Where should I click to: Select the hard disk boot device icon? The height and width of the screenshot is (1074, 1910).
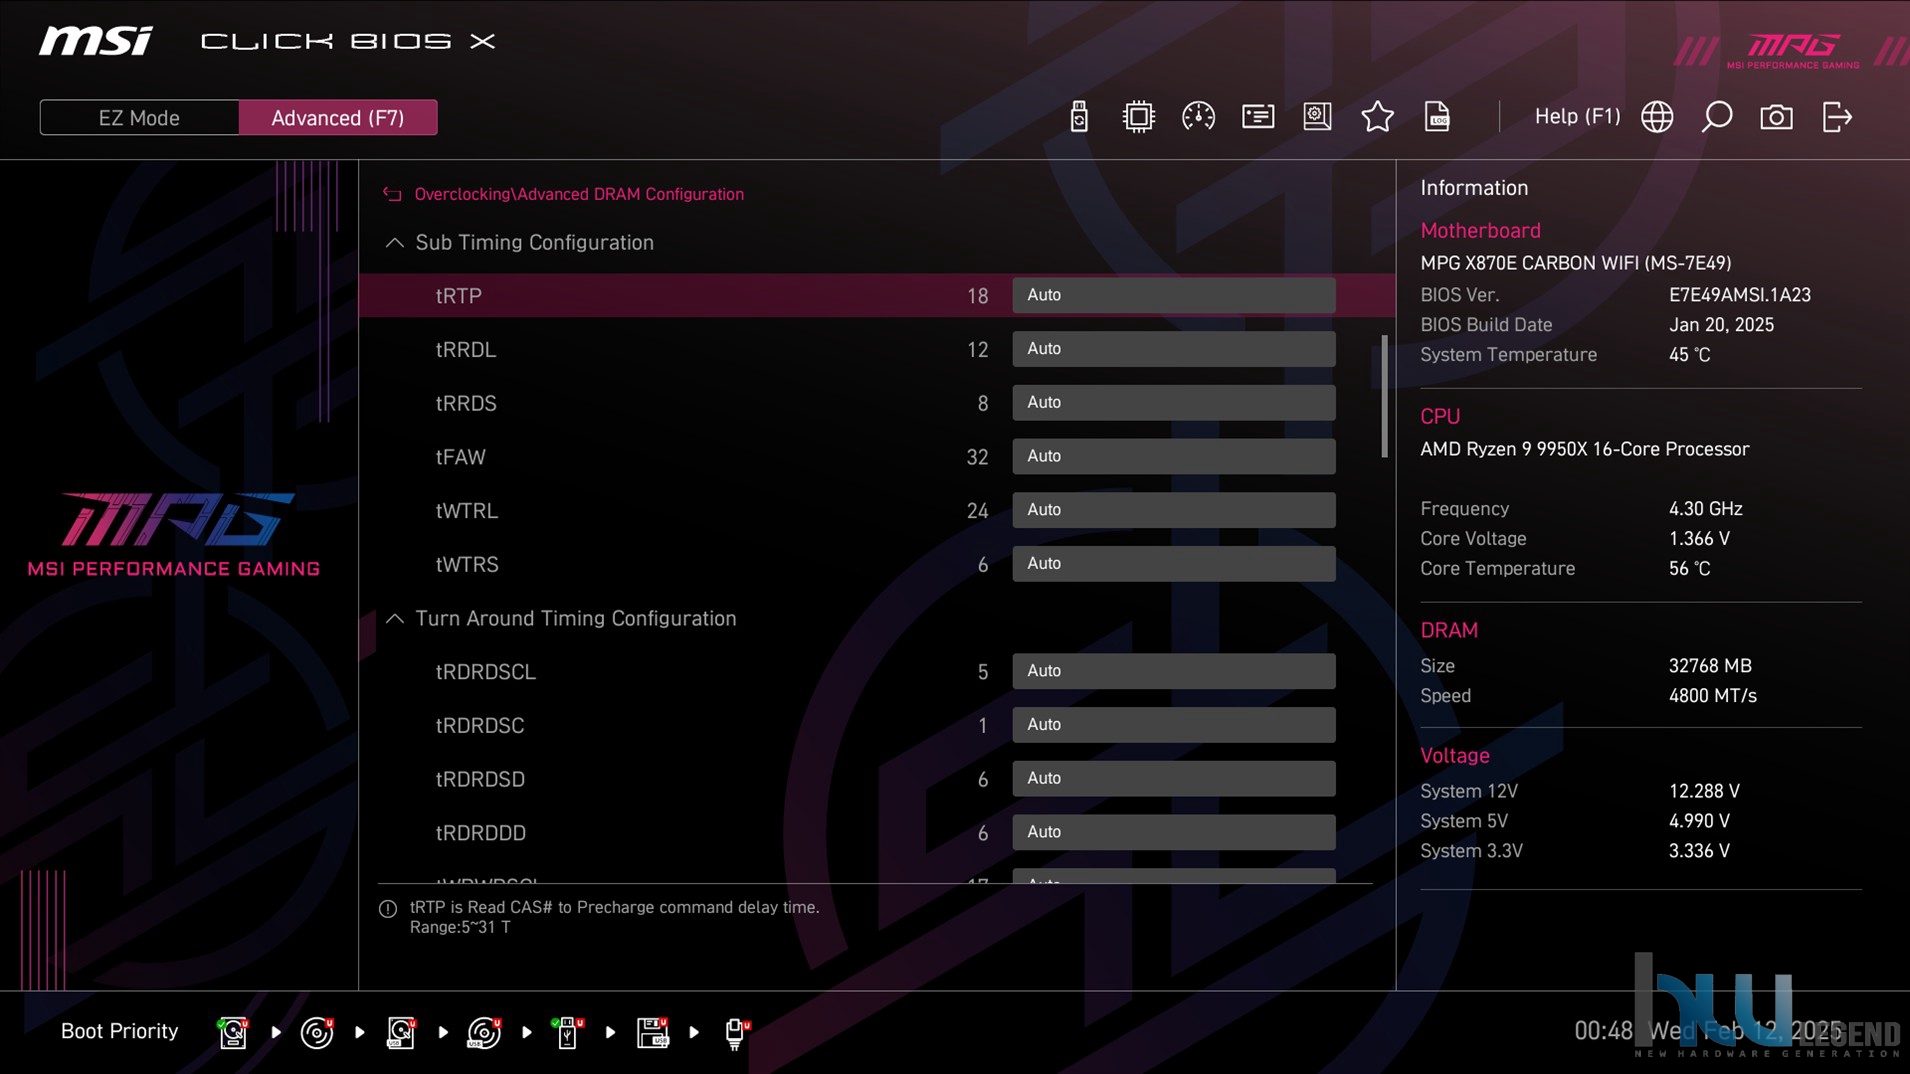pos(233,1032)
